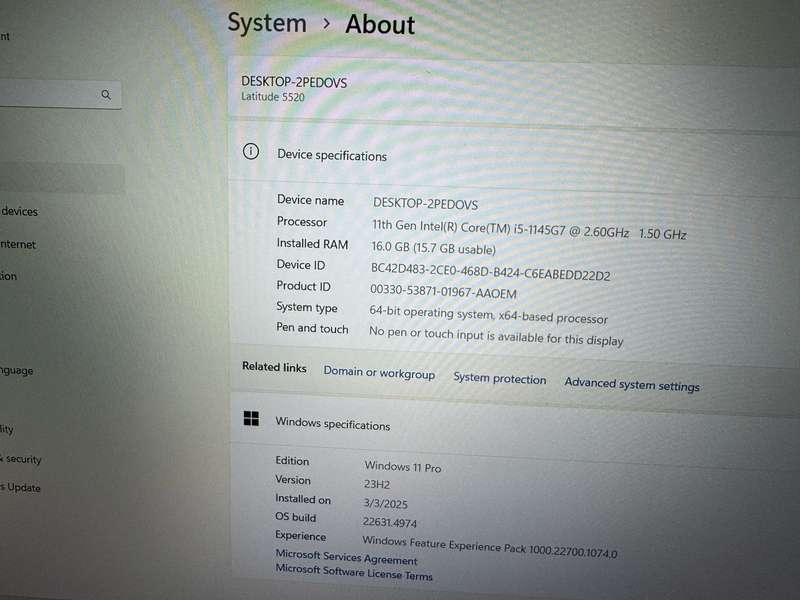Click the Latitude 5520 model text

click(272, 97)
